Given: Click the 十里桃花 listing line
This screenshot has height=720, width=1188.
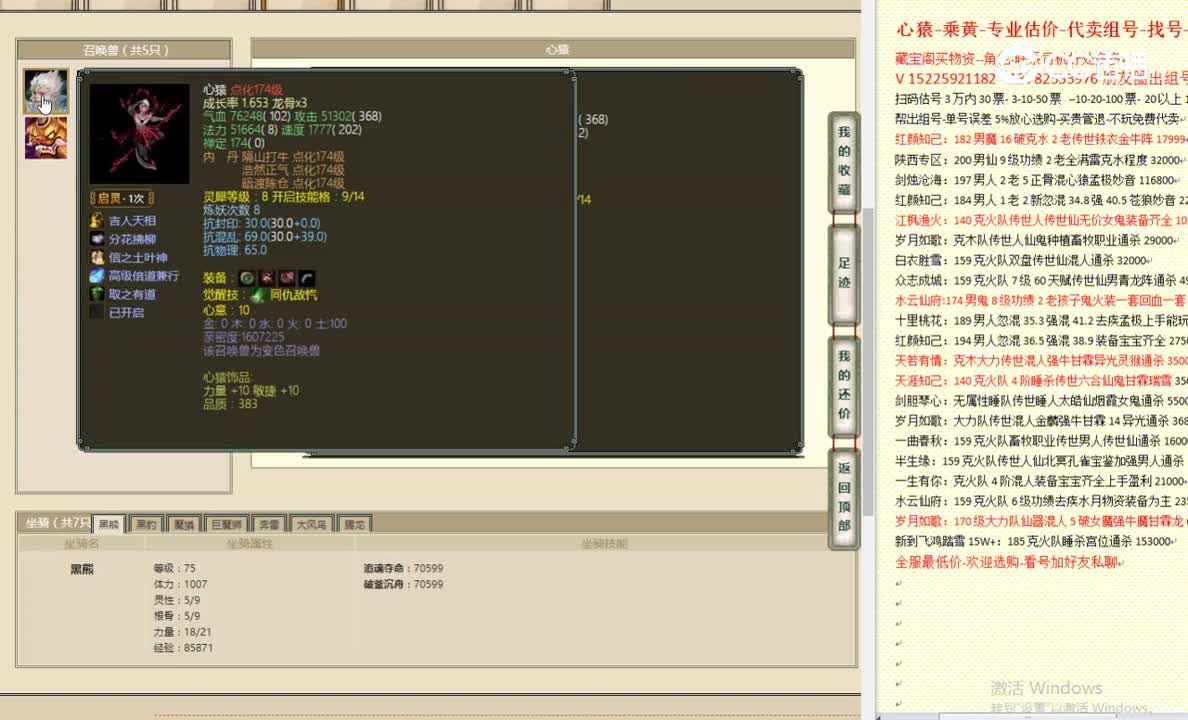Looking at the screenshot, I should click(x=1041, y=321).
